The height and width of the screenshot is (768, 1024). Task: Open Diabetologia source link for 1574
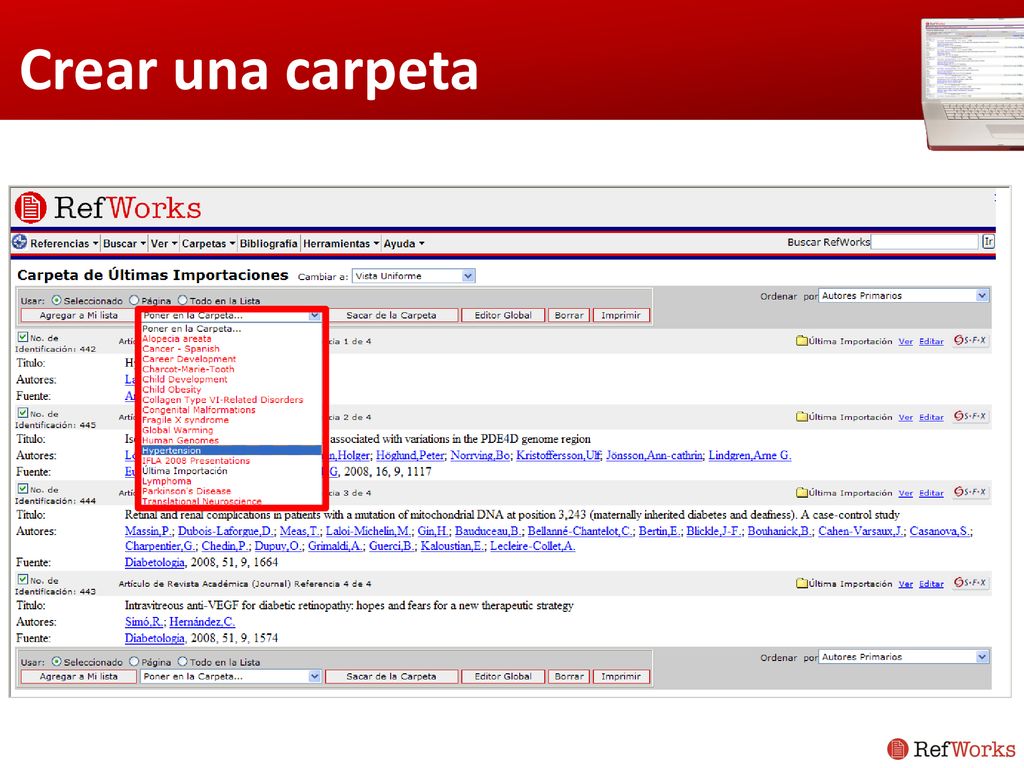155,638
